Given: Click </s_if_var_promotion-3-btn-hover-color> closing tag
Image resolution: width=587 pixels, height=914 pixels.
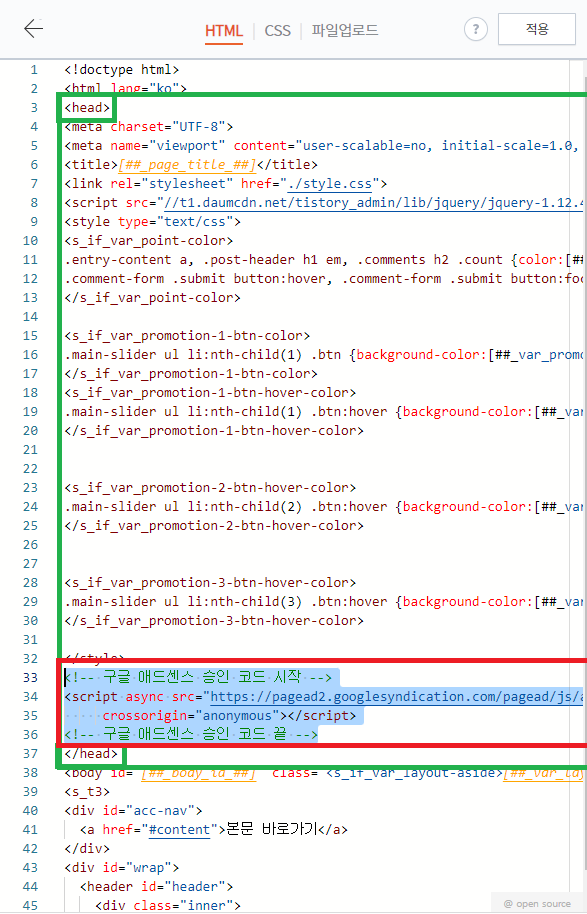Looking at the screenshot, I should (x=214, y=621).
